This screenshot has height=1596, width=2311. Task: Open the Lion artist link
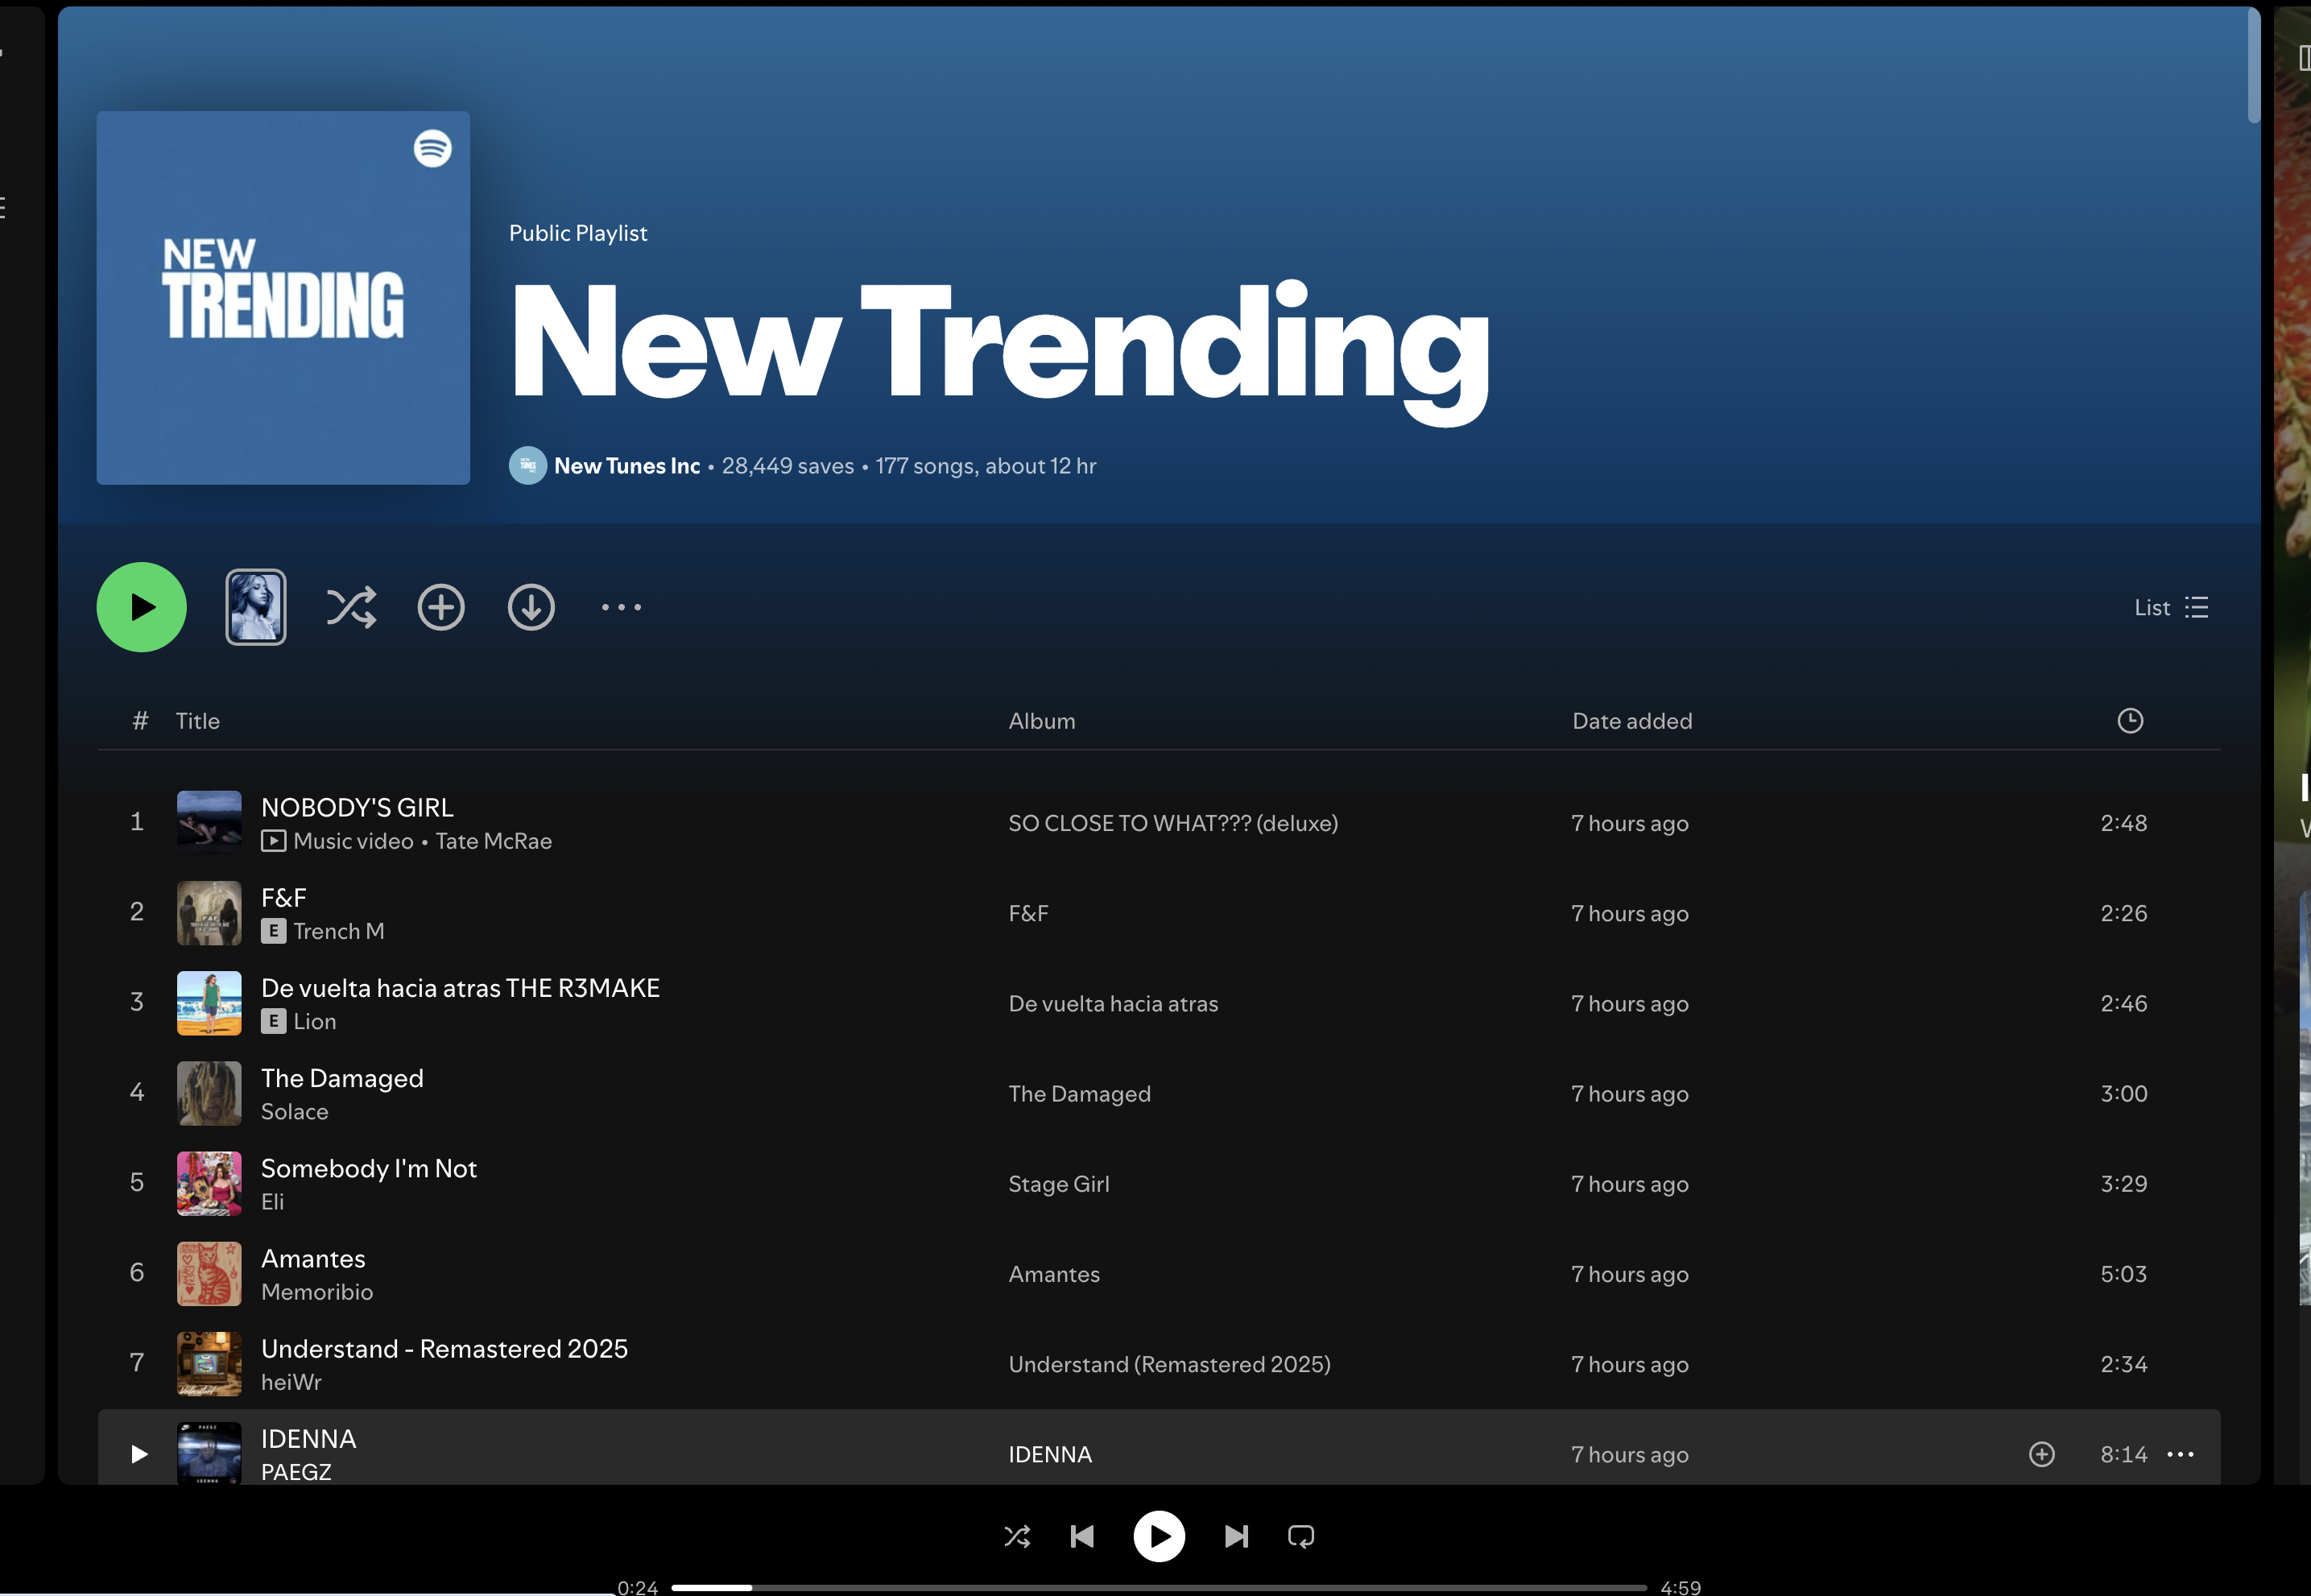tap(315, 1021)
